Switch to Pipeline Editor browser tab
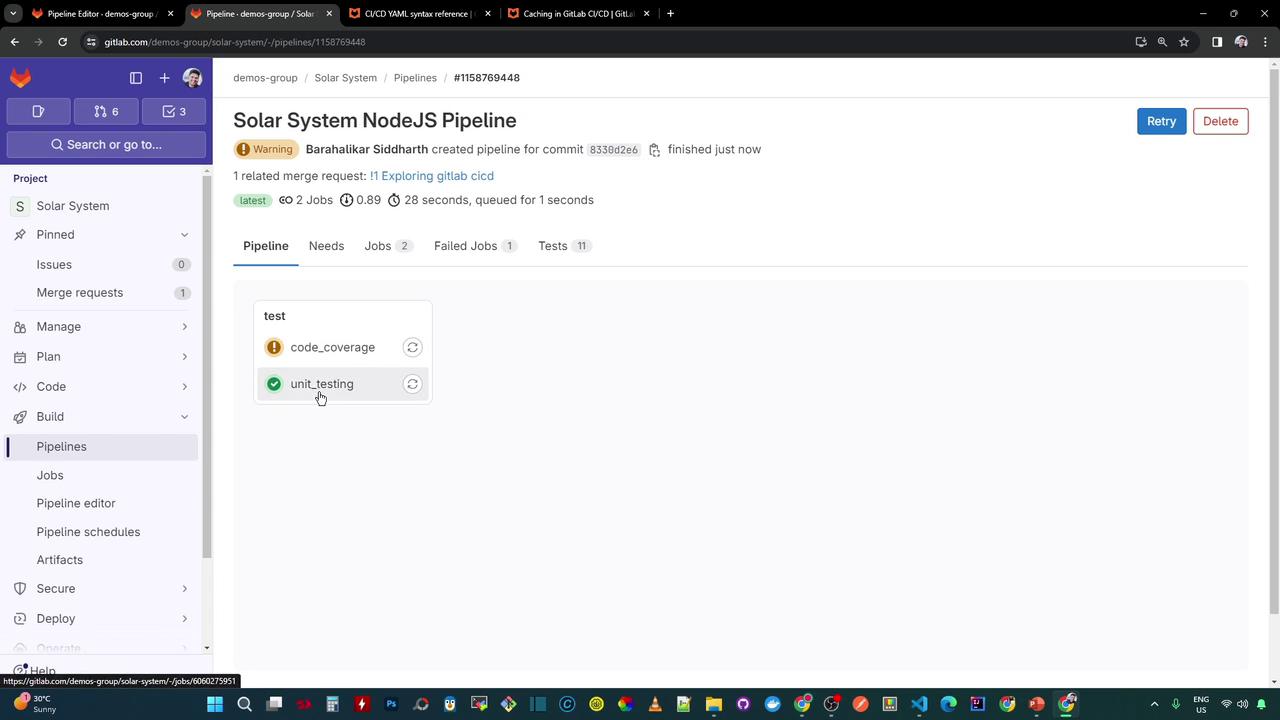This screenshot has height=720, width=1280. (x=103, y=14)
